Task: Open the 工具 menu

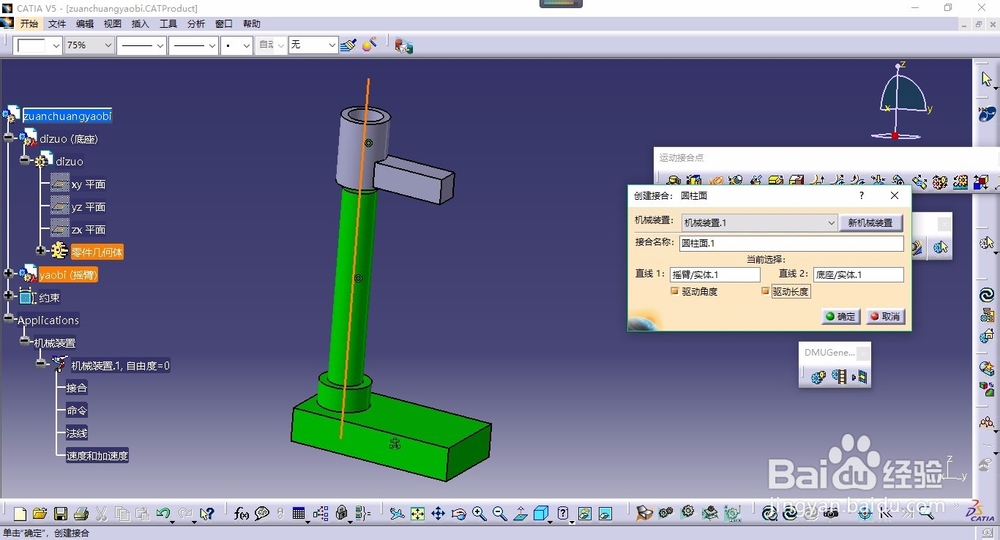Action: (168, 24)
